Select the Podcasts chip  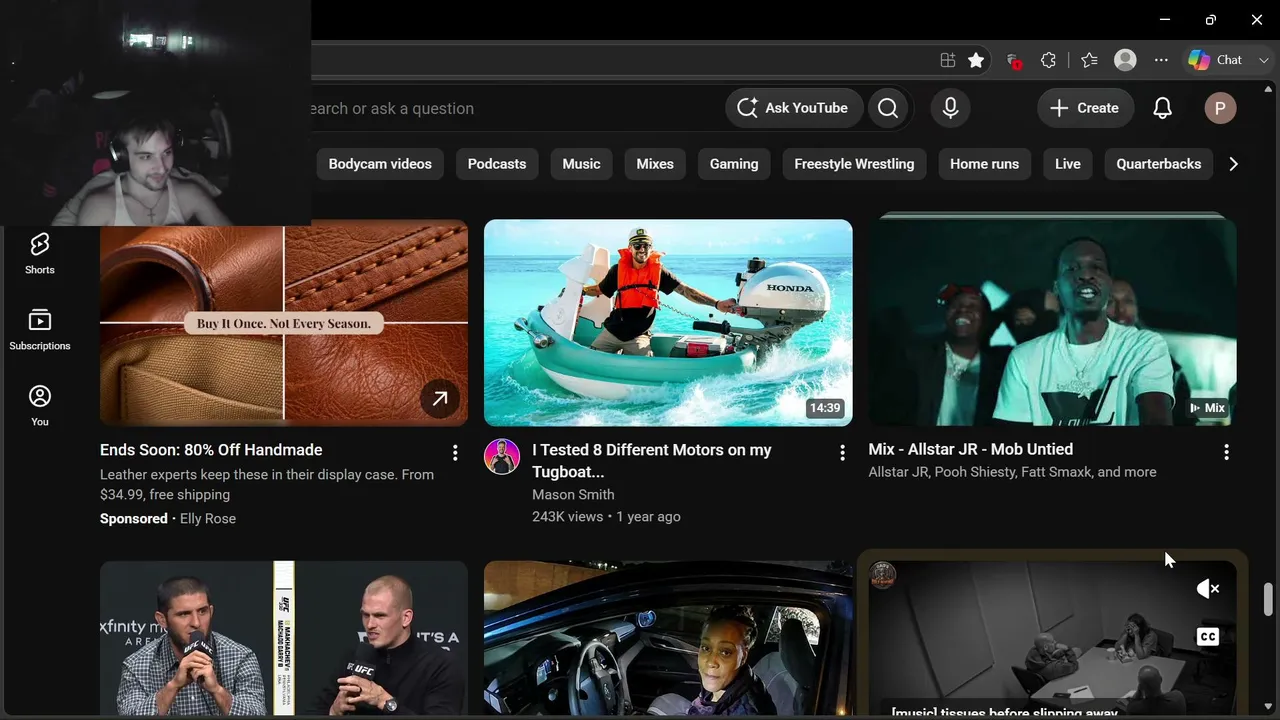click(x=497, y=164)
